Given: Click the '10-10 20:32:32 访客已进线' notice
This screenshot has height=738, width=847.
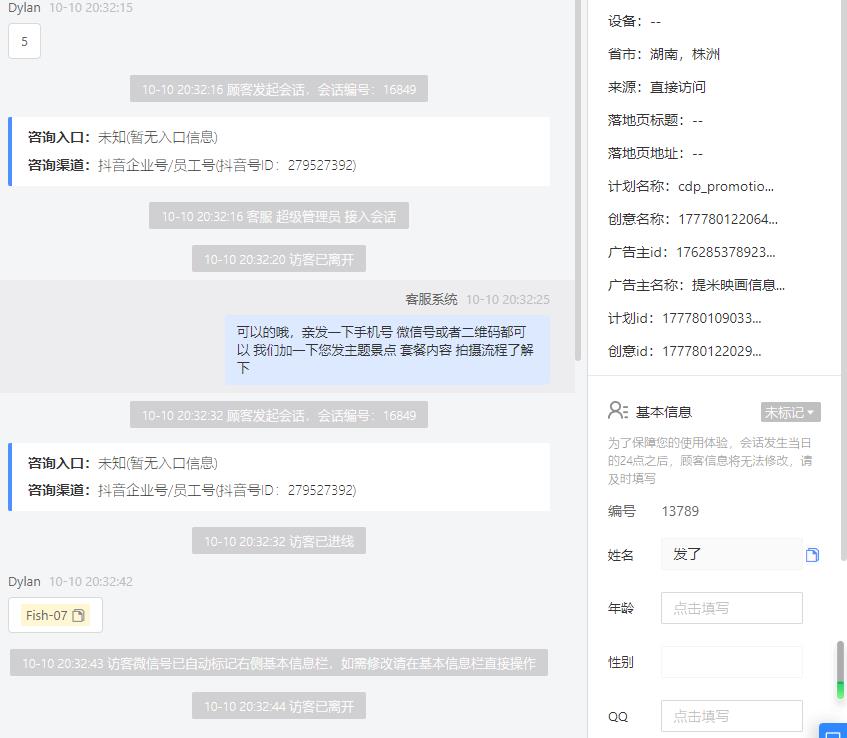Looking at the screenshot, I should [x=279, y=541].
